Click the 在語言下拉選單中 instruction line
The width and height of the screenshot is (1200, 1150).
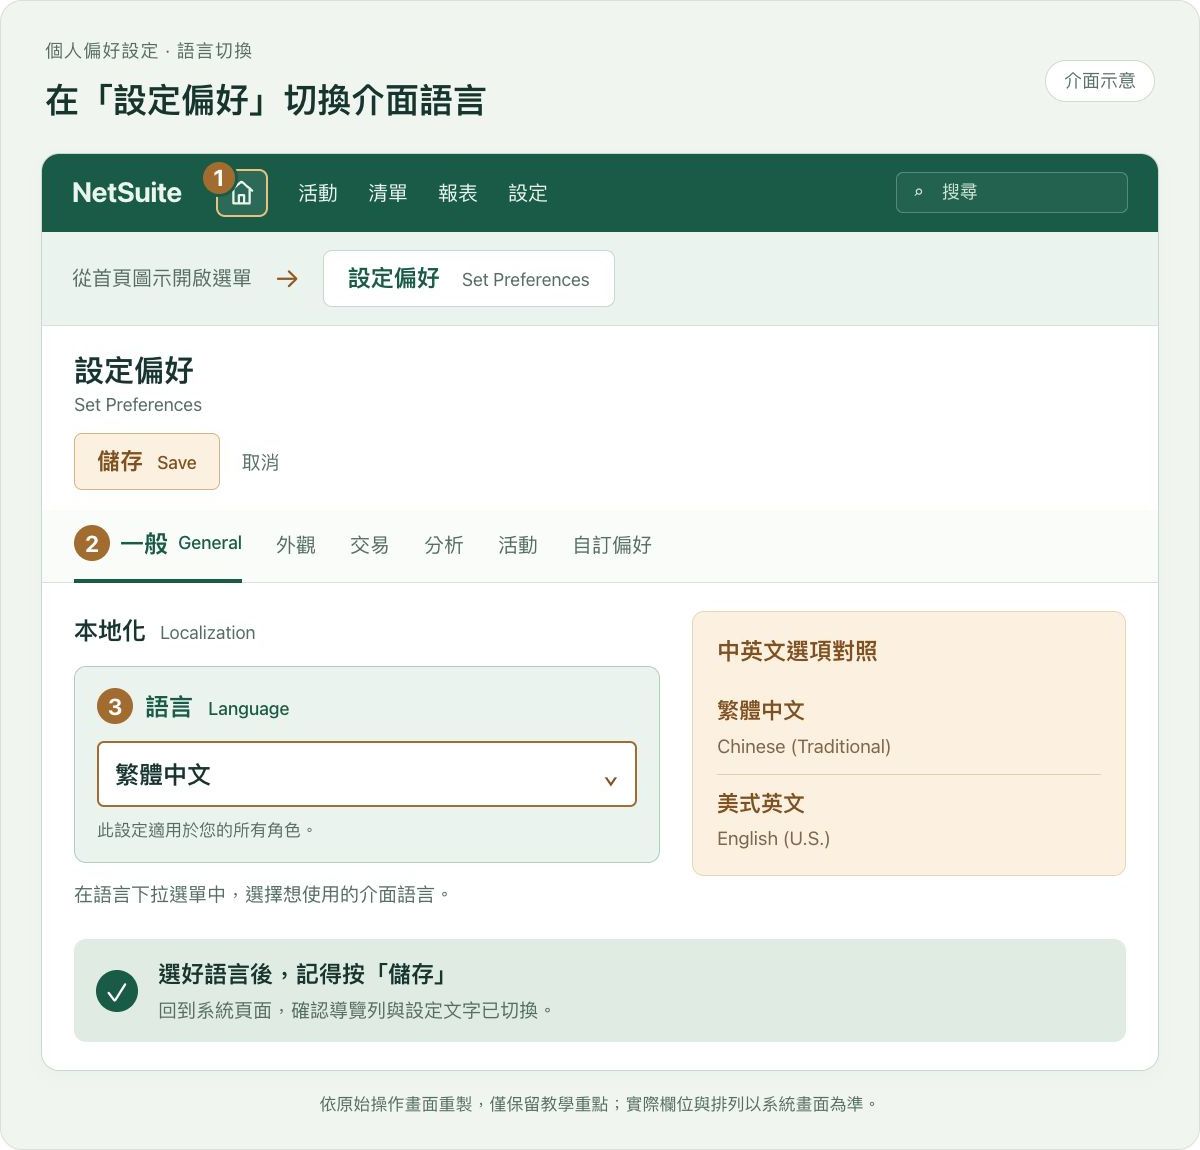(262, 894)
